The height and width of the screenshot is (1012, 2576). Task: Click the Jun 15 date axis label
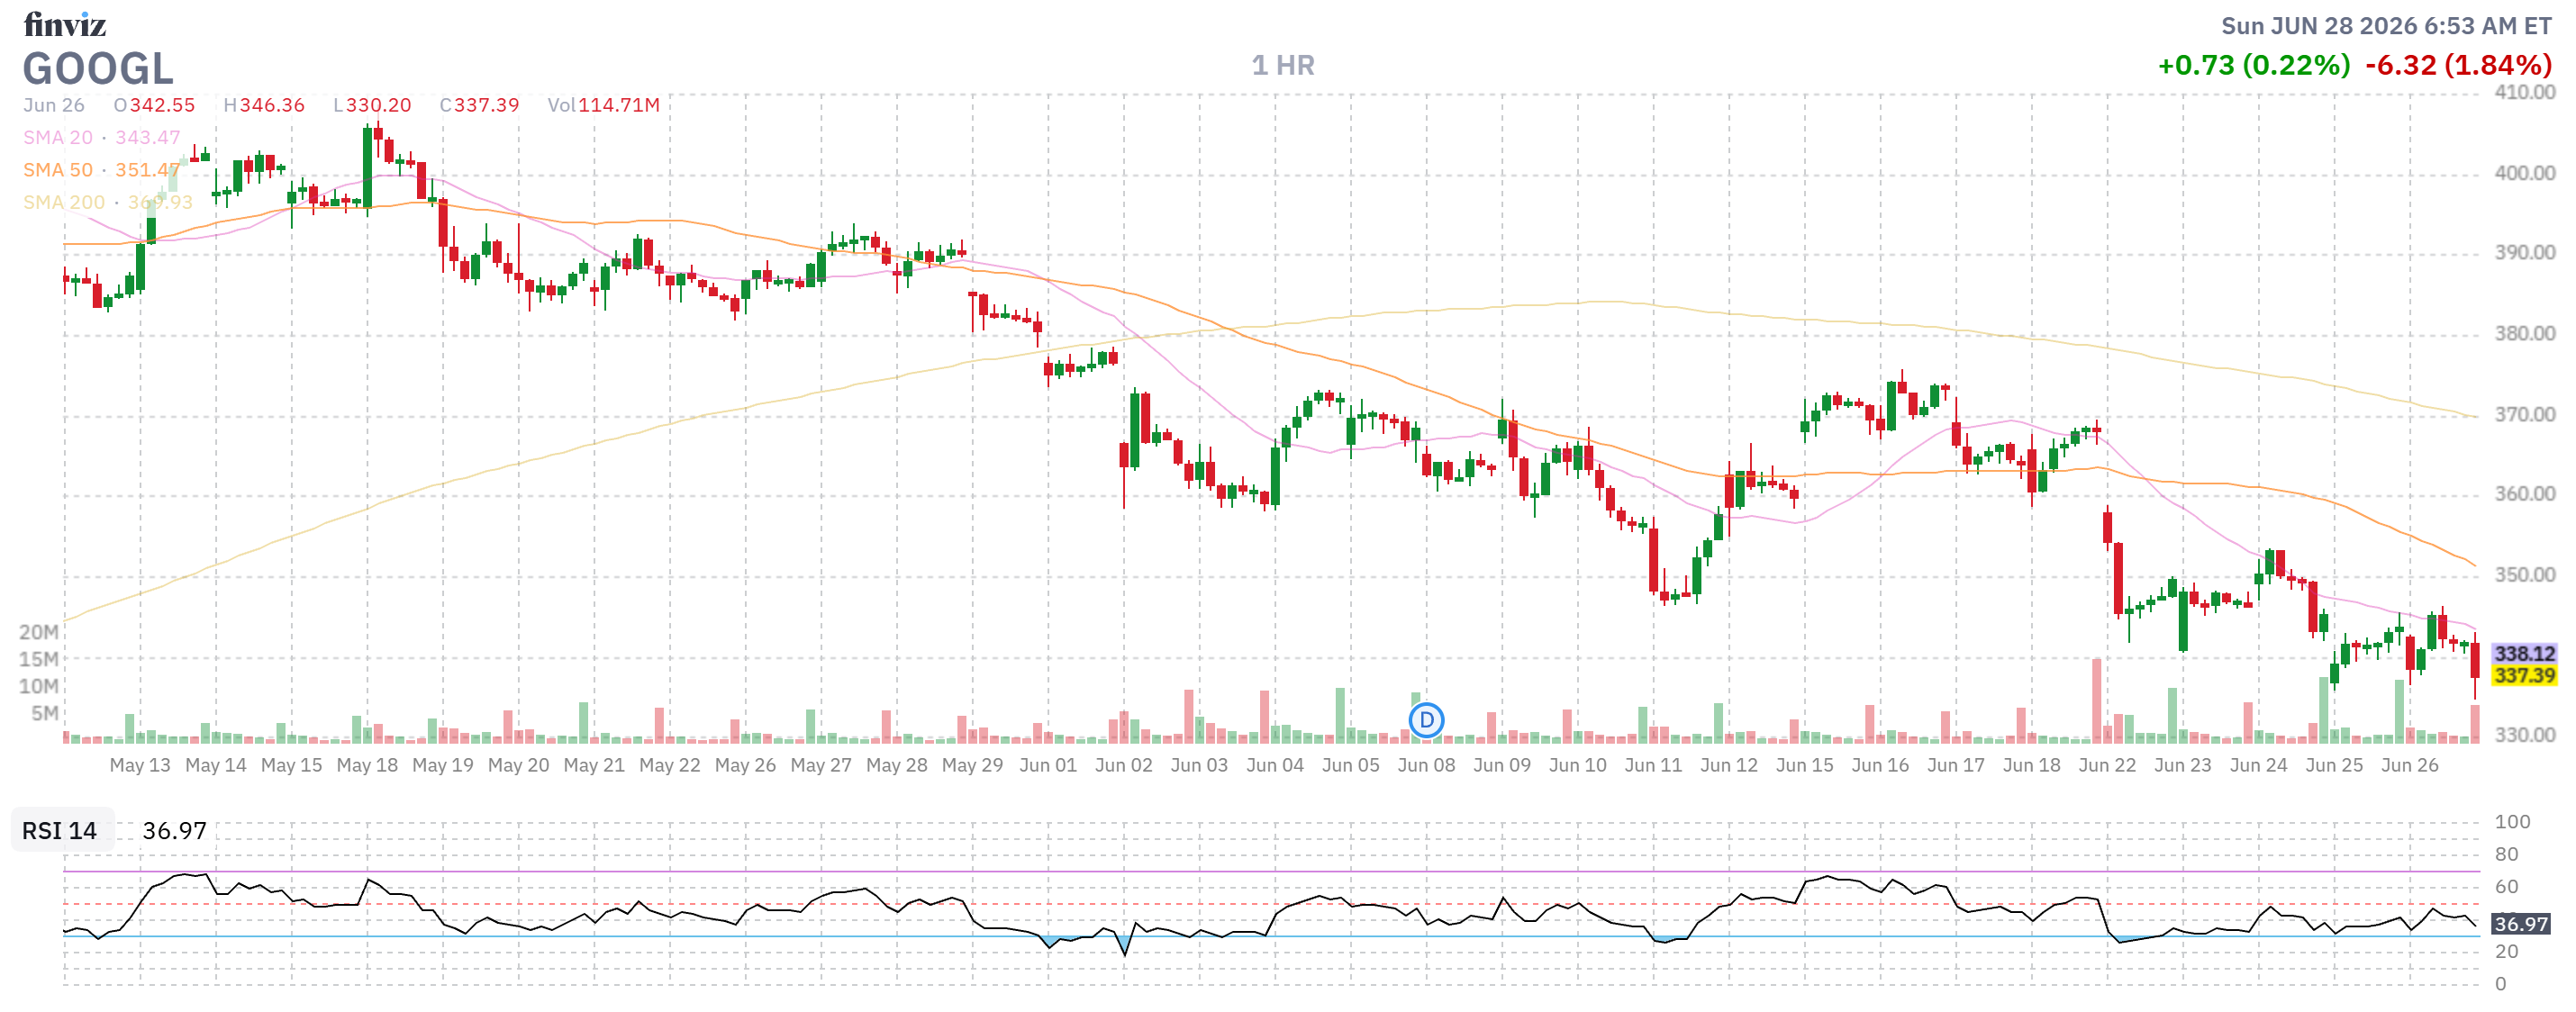(x=1805, y=765)
